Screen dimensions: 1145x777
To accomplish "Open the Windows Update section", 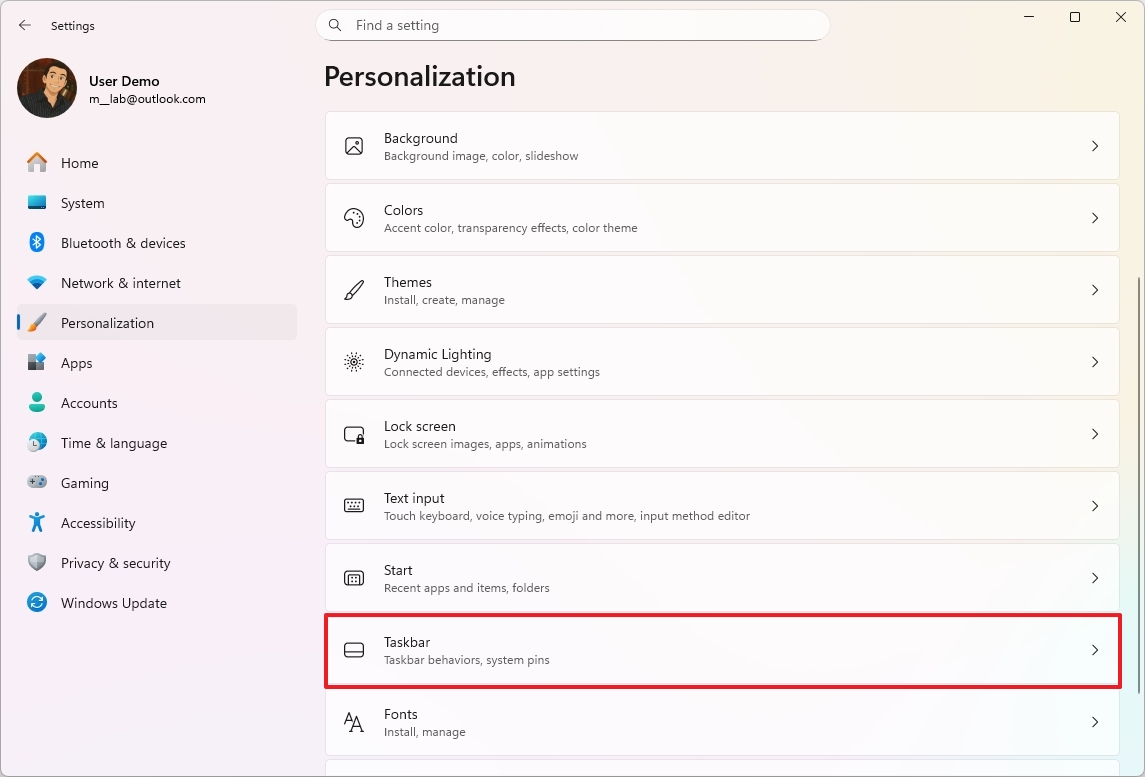I will pyautogui.click(x=113, y=603).
